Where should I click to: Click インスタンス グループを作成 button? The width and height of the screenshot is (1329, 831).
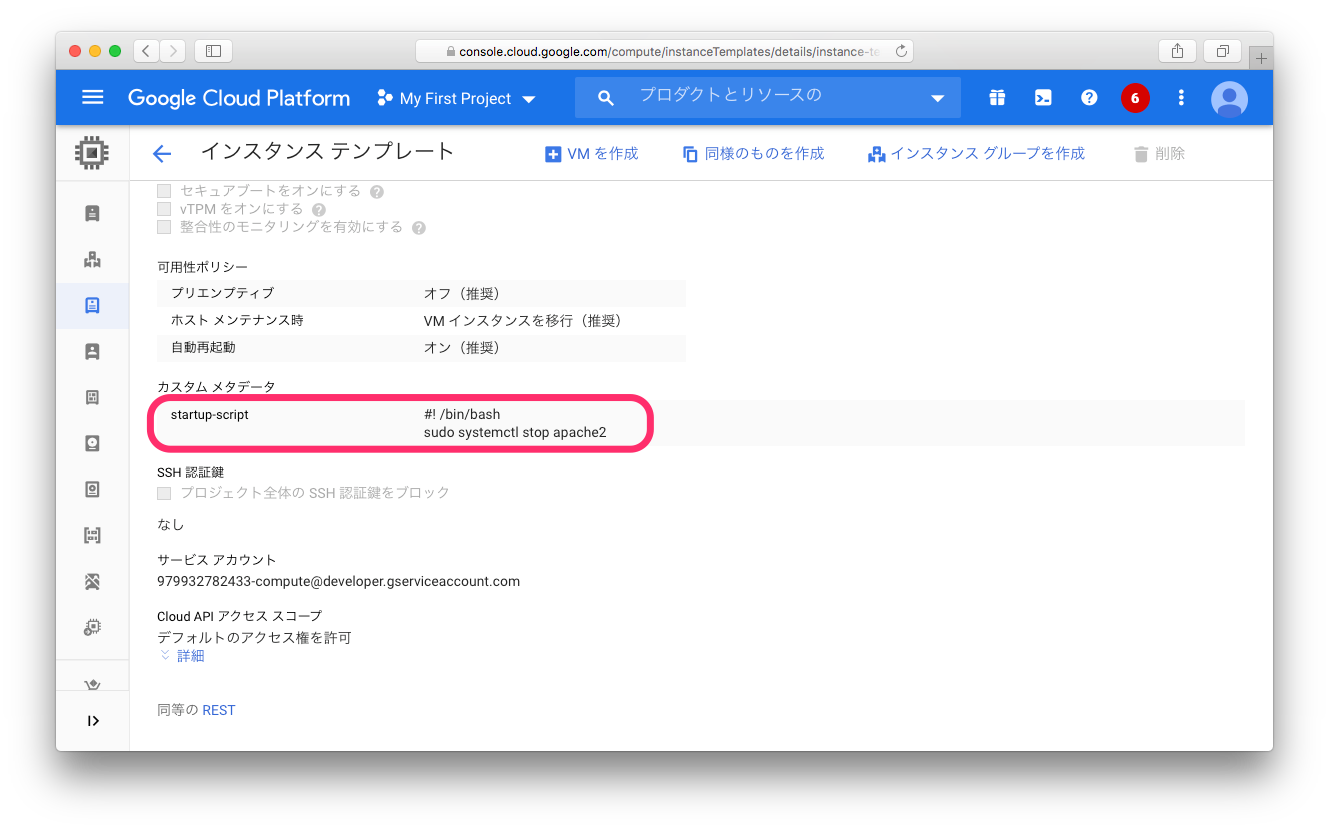click(976, 154)
